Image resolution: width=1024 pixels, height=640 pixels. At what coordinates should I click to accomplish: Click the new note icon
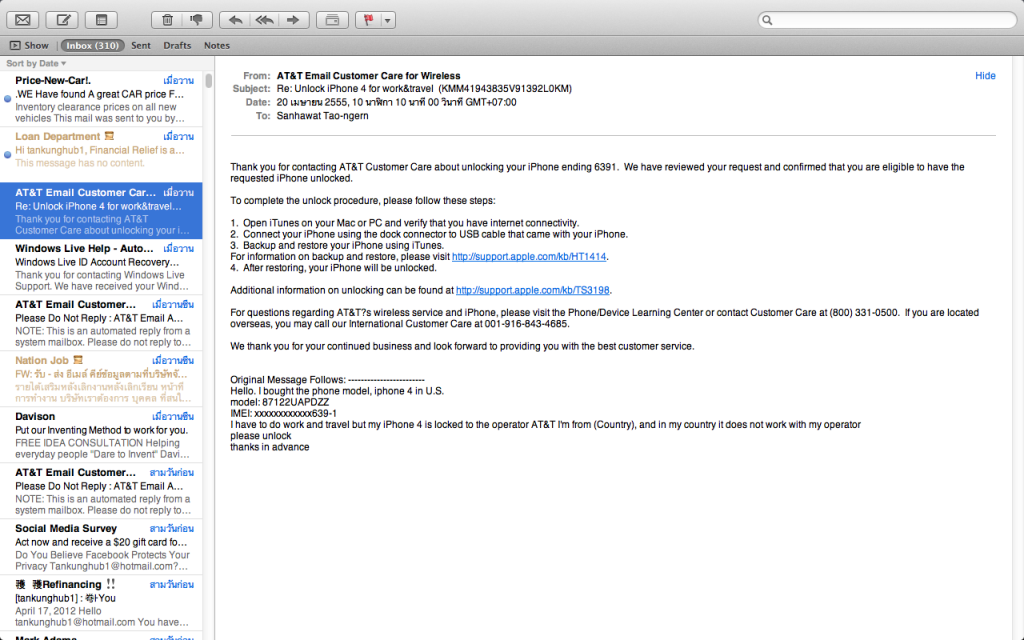tap(101, 19)
